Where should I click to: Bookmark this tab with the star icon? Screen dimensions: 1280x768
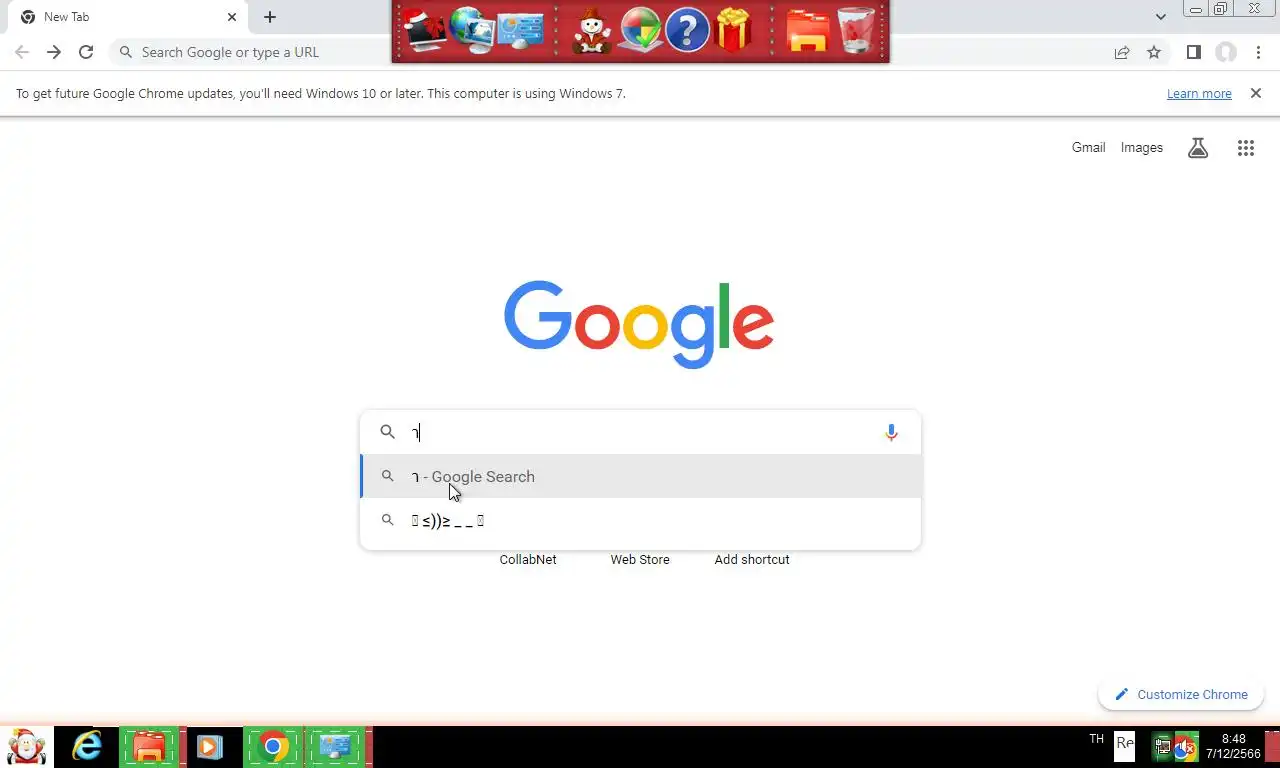pyautogui.click(x=1154, y=52)
